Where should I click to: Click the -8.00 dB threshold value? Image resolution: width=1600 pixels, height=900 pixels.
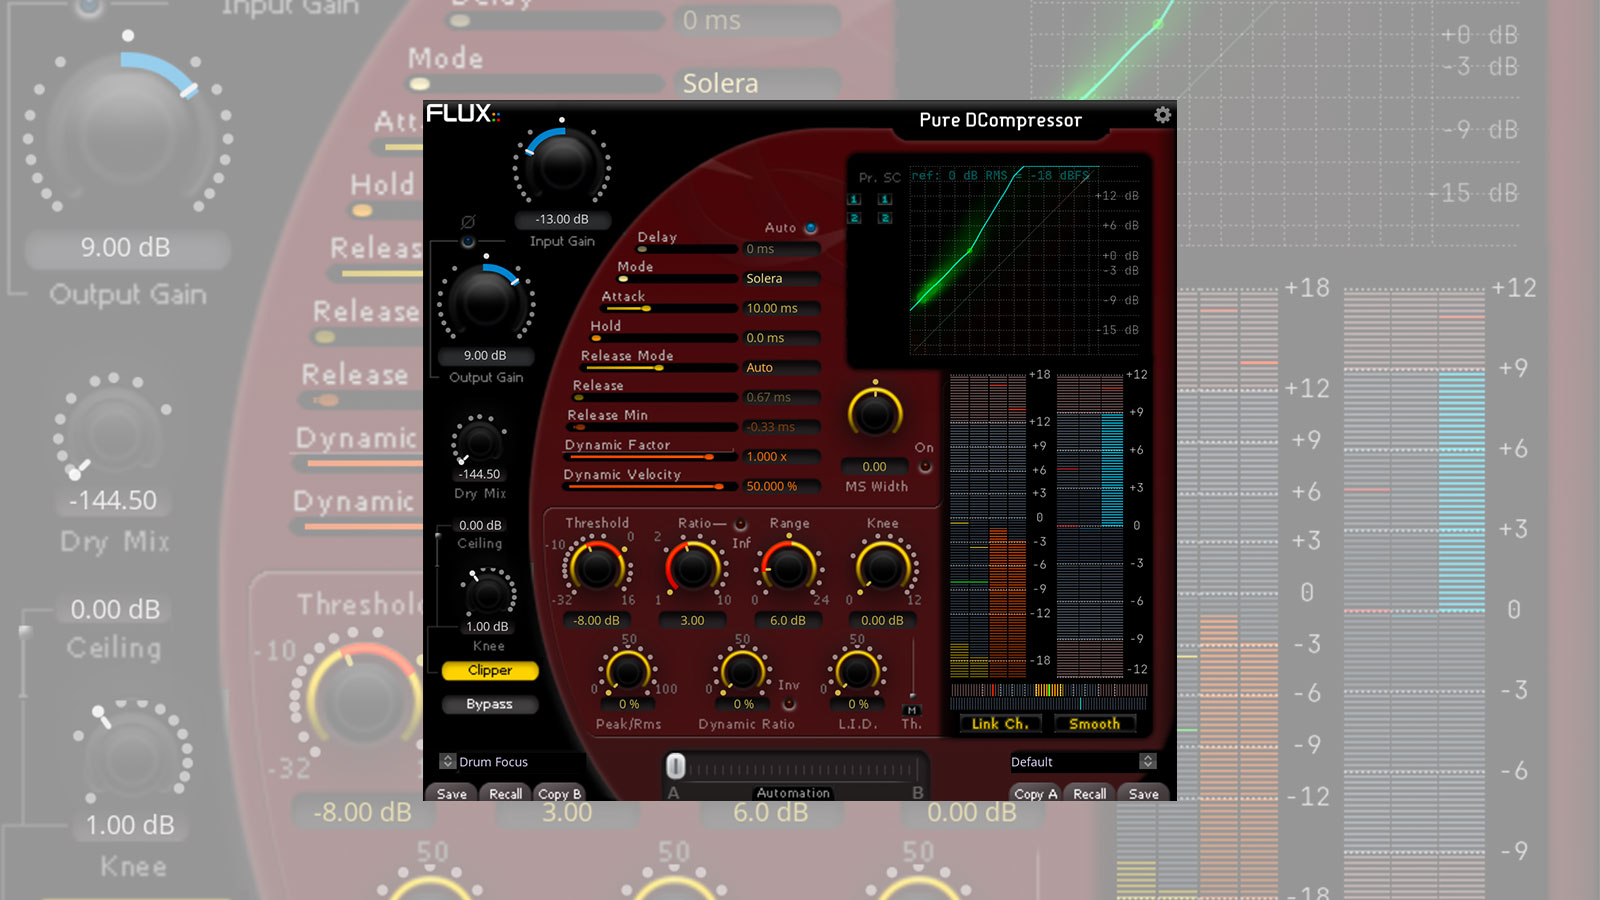pyautogui.click(x=596, y=620)
